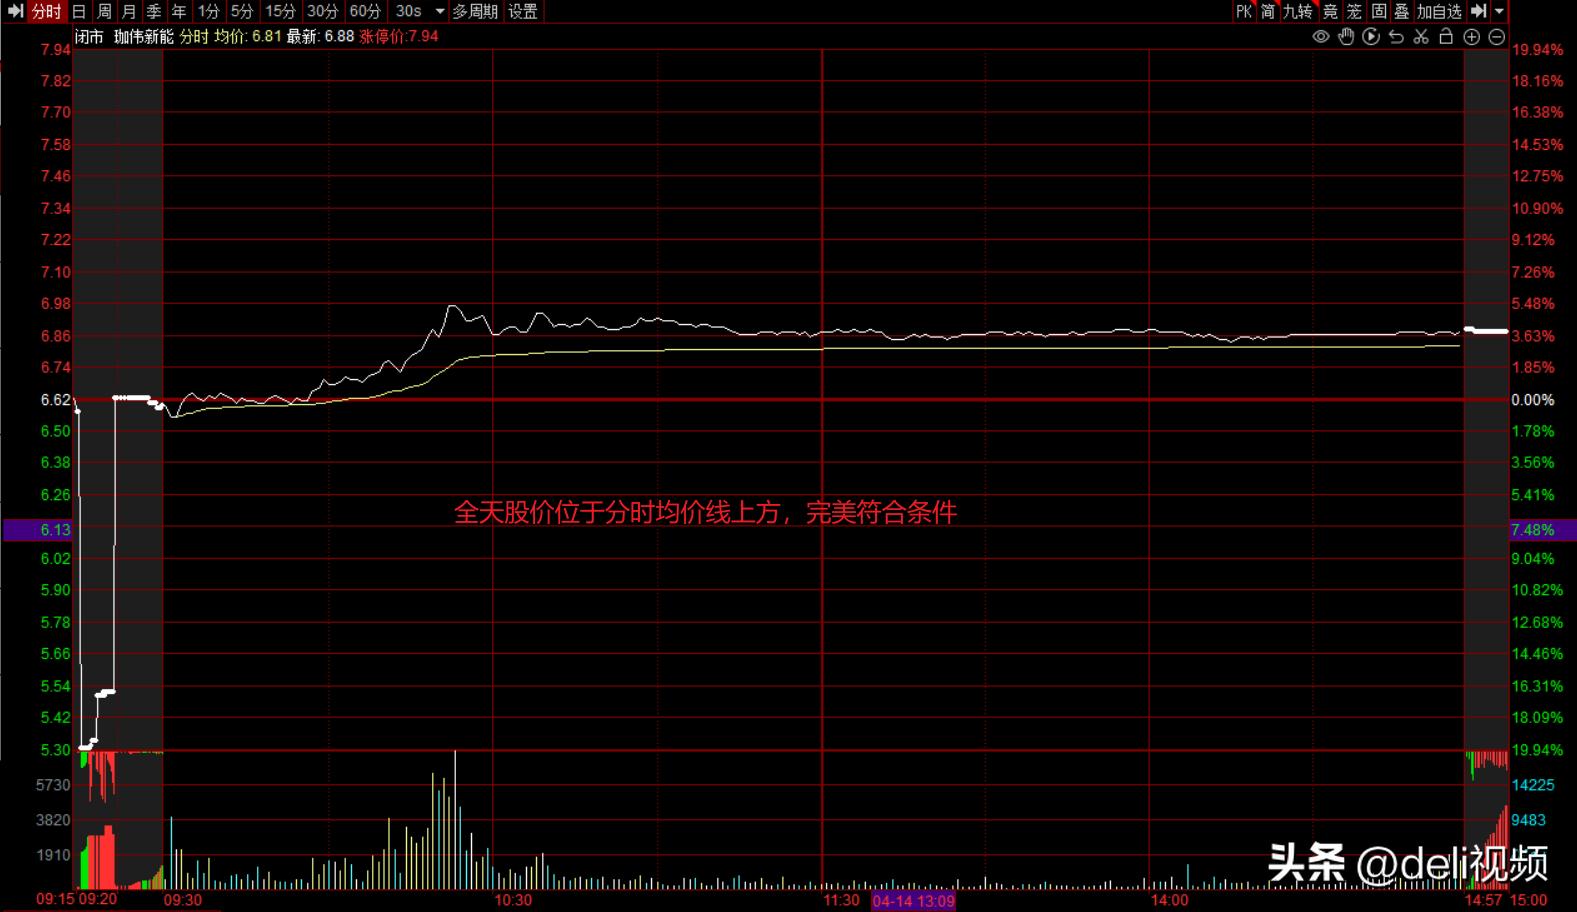Select the hand pan tool
Screen dimensions: 1577x912
[x=1346, y=37]
